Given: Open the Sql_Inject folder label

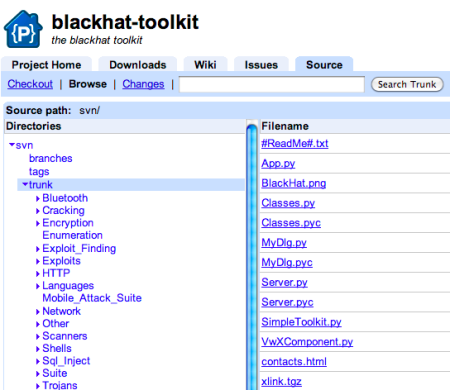Looking at the screenshot, I should pos(66,361).
